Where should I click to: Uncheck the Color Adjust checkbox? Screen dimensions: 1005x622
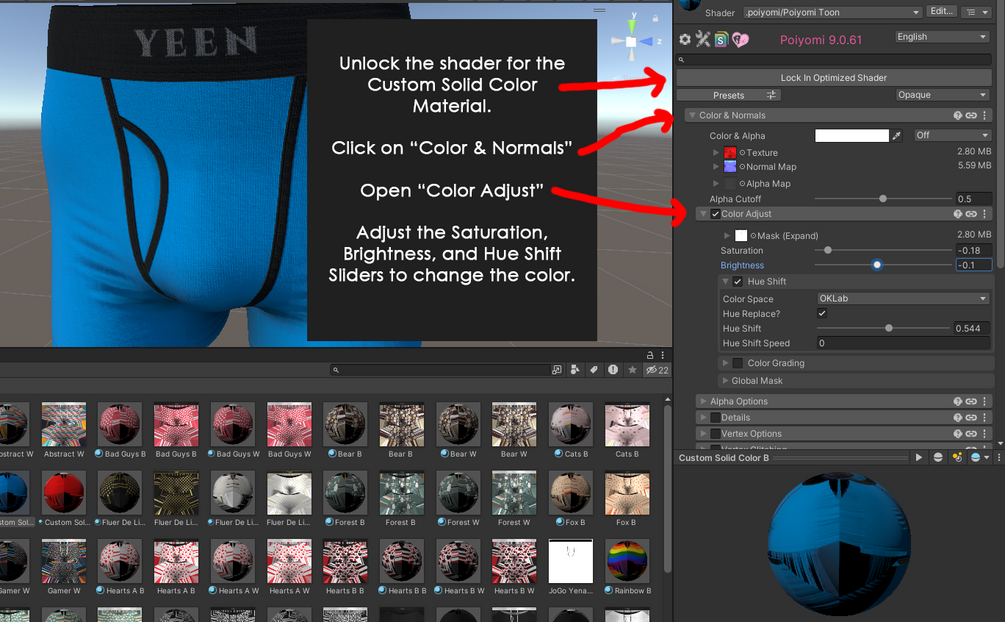tap(715, 214)
